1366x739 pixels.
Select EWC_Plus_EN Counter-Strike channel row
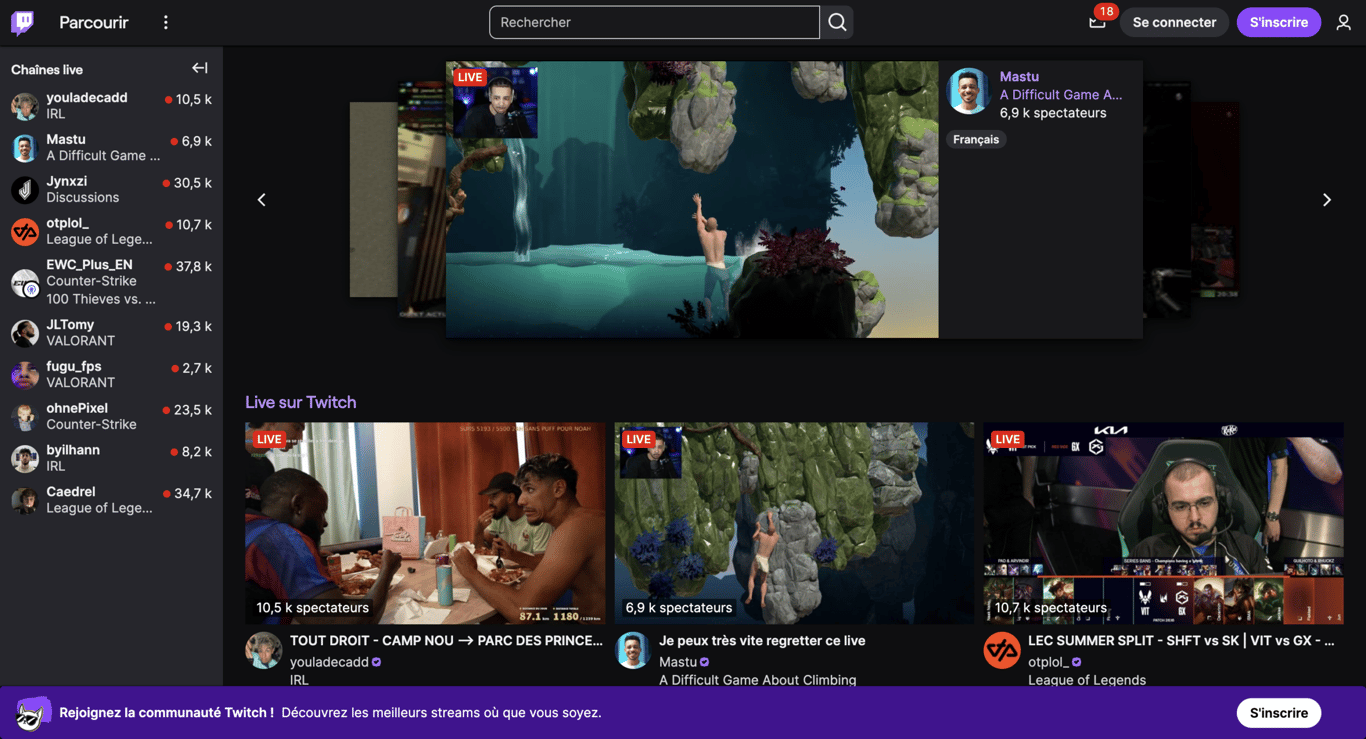click(x=111, y=282)
